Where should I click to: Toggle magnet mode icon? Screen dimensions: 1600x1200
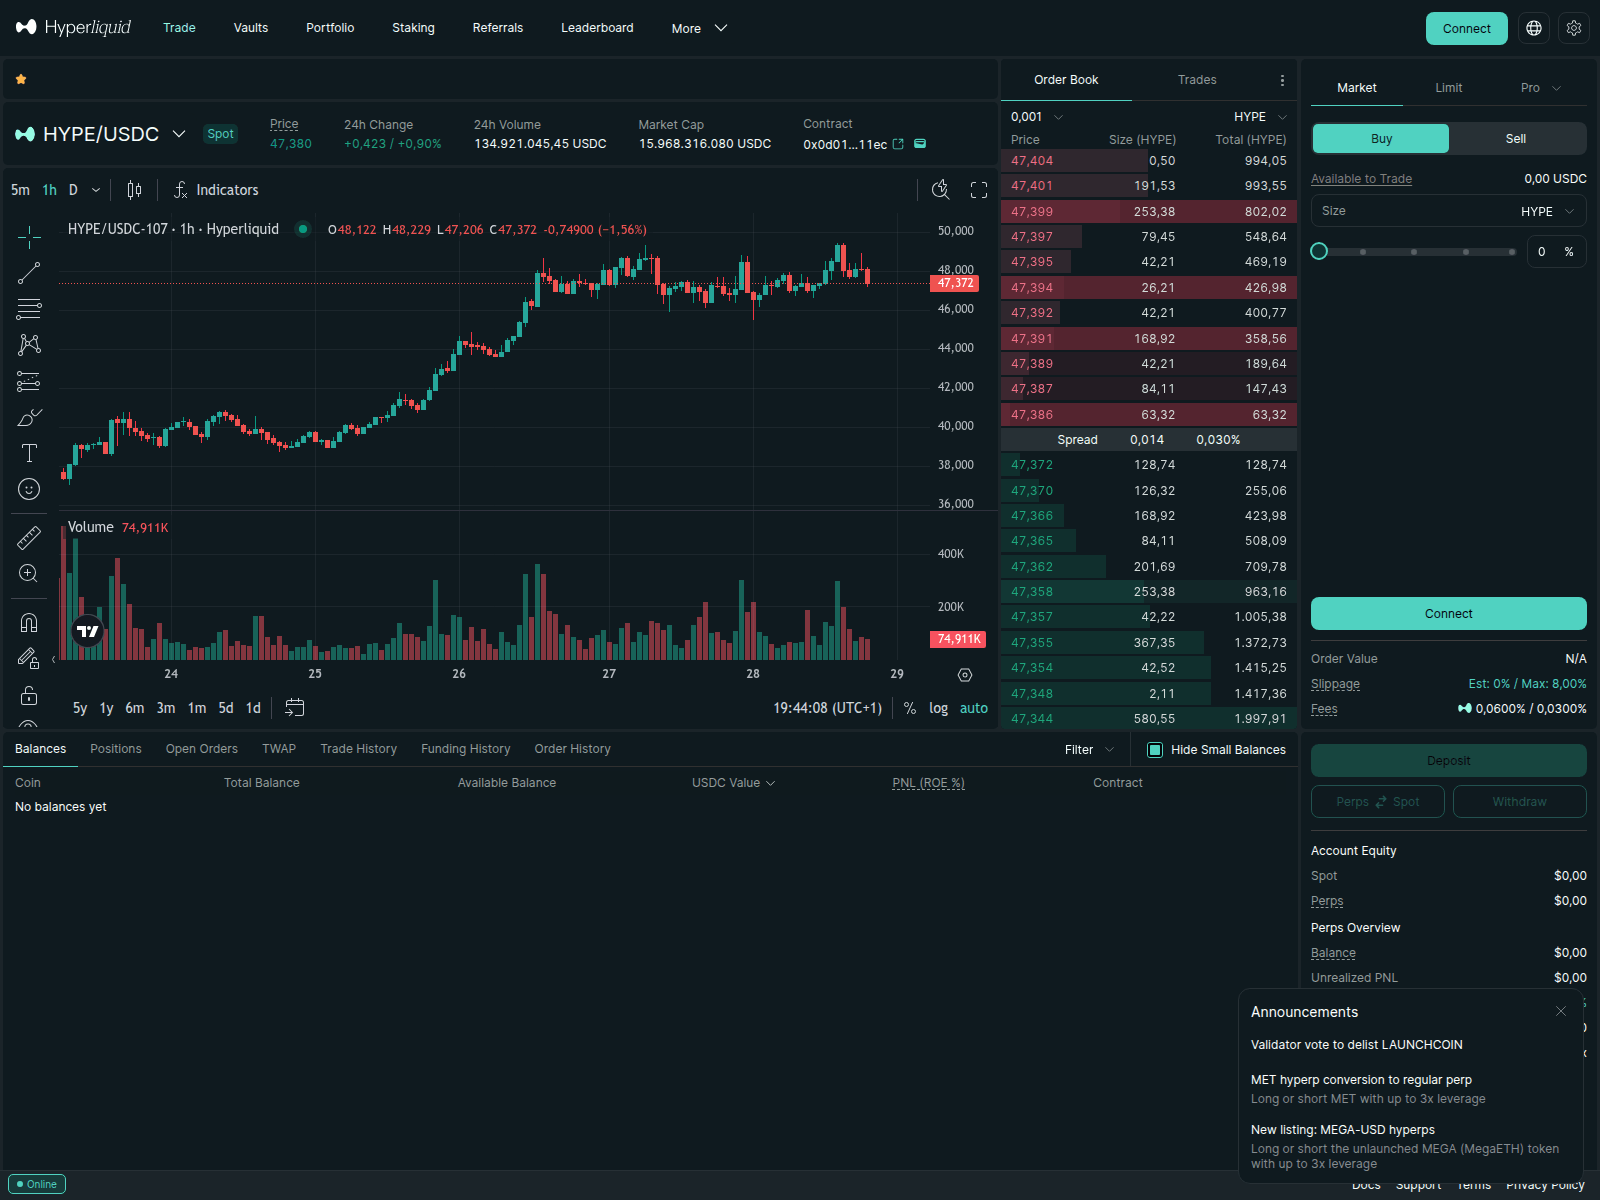coord(29,623)
